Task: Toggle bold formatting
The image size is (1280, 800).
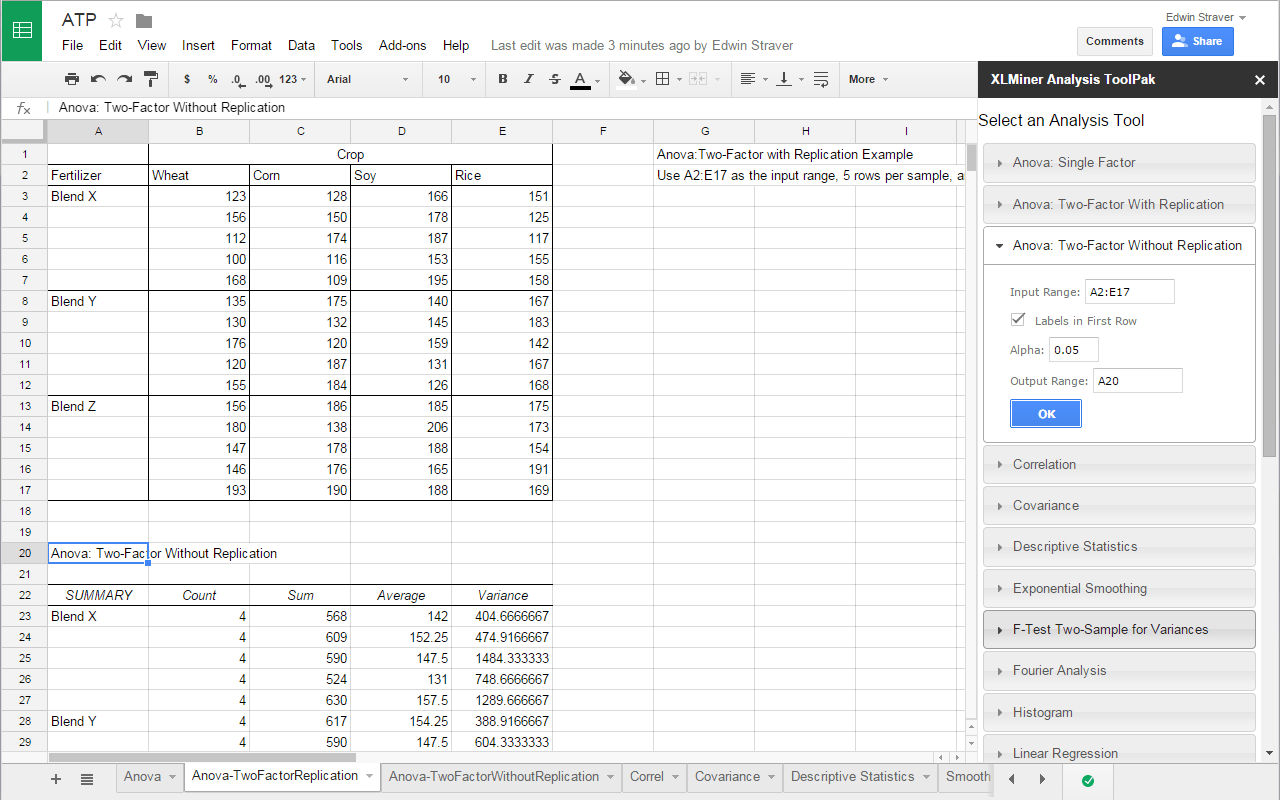Action: click(x=503, y=79)
